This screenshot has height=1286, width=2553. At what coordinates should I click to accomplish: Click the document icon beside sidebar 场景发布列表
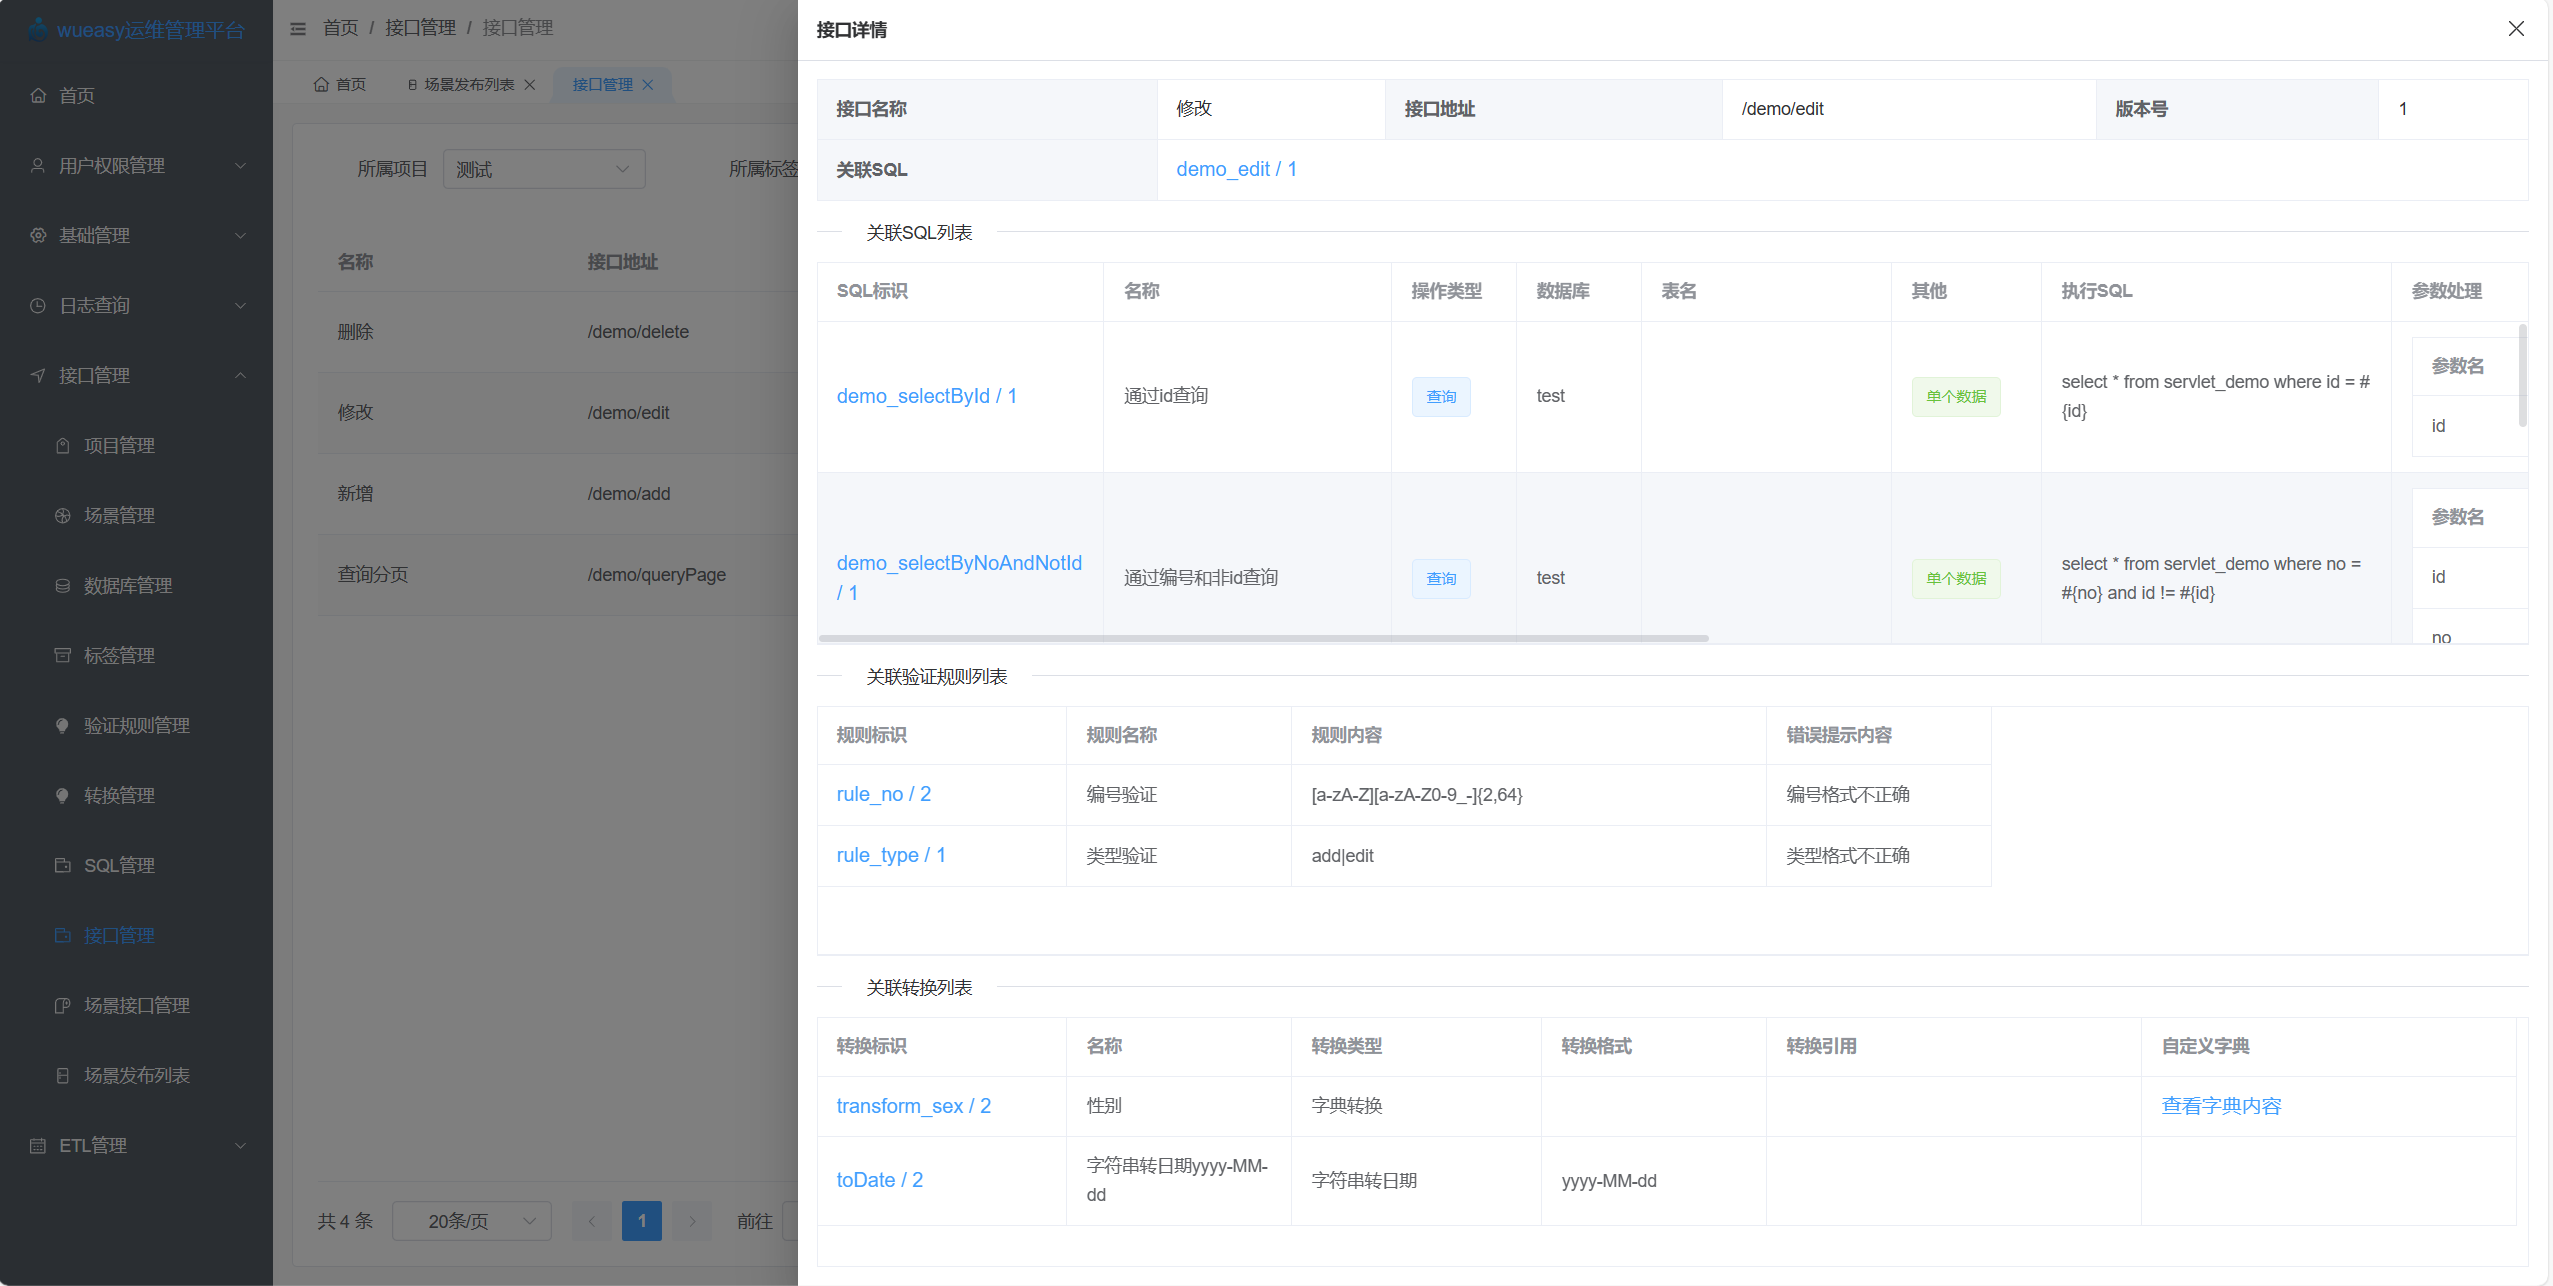click(63, 1076)
